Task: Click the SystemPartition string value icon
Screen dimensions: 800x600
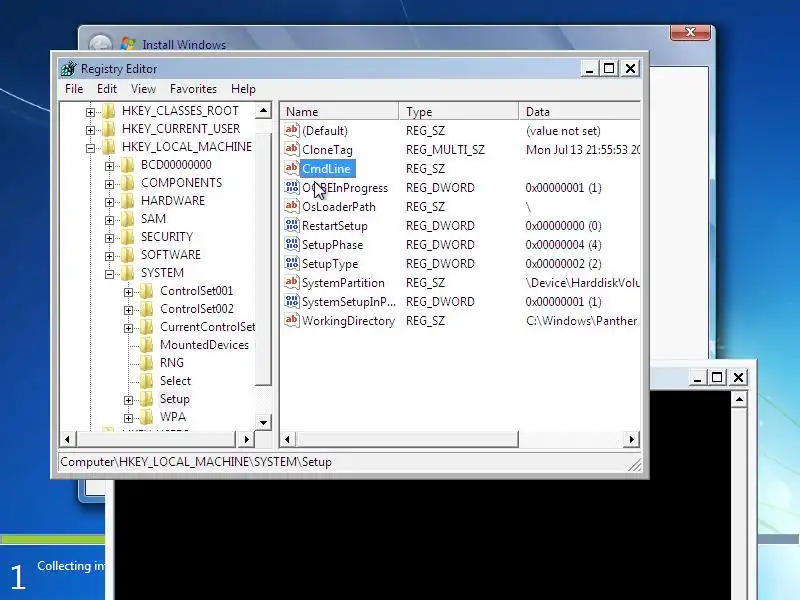Action: (x=292, y=282)
